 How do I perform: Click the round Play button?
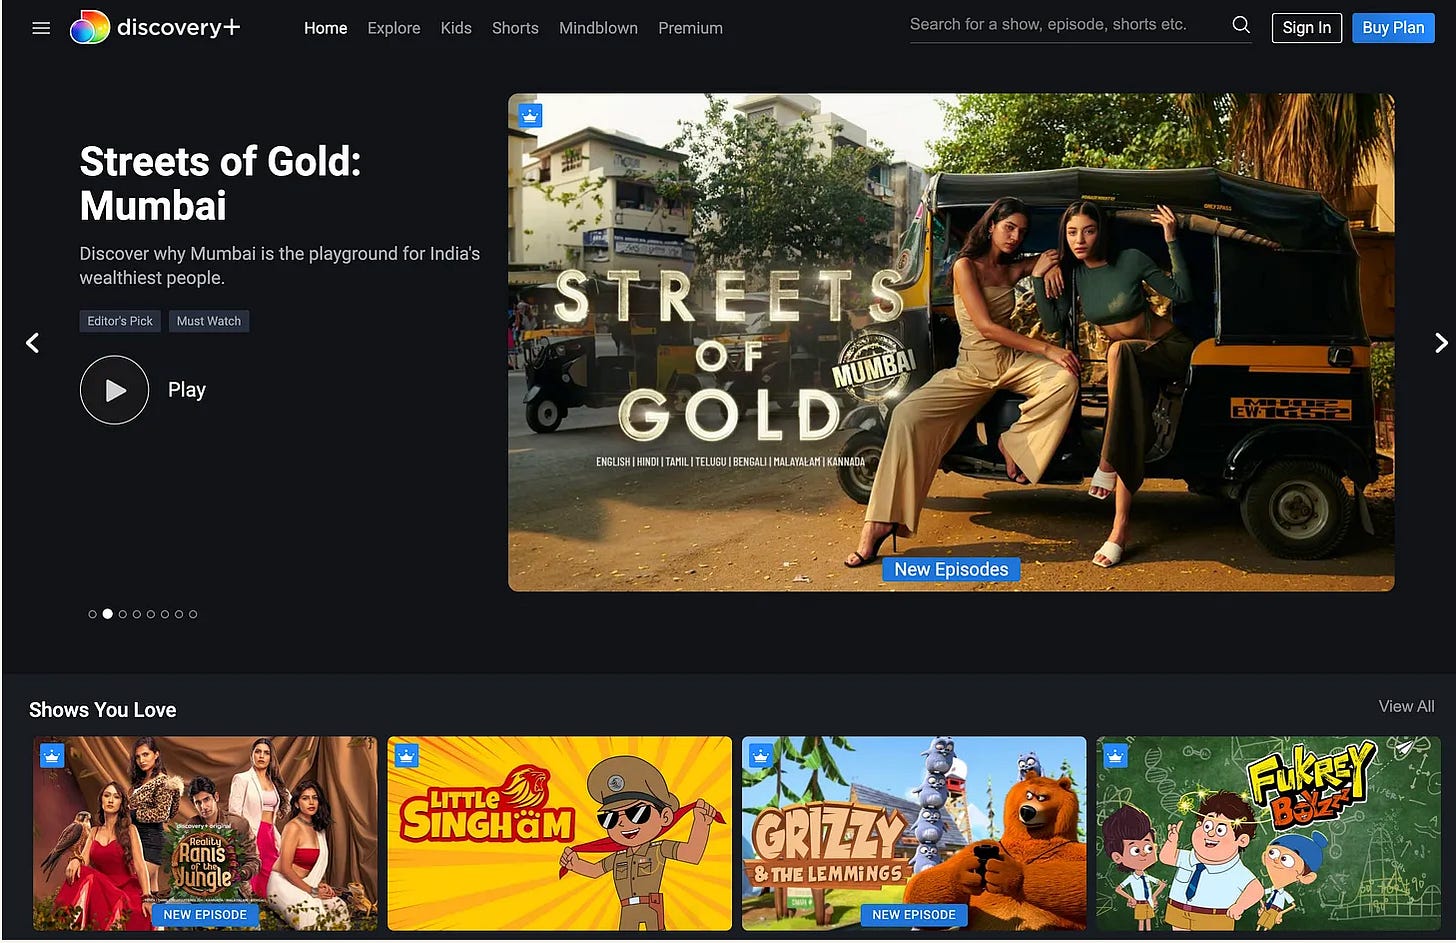(x=114, y=390)
